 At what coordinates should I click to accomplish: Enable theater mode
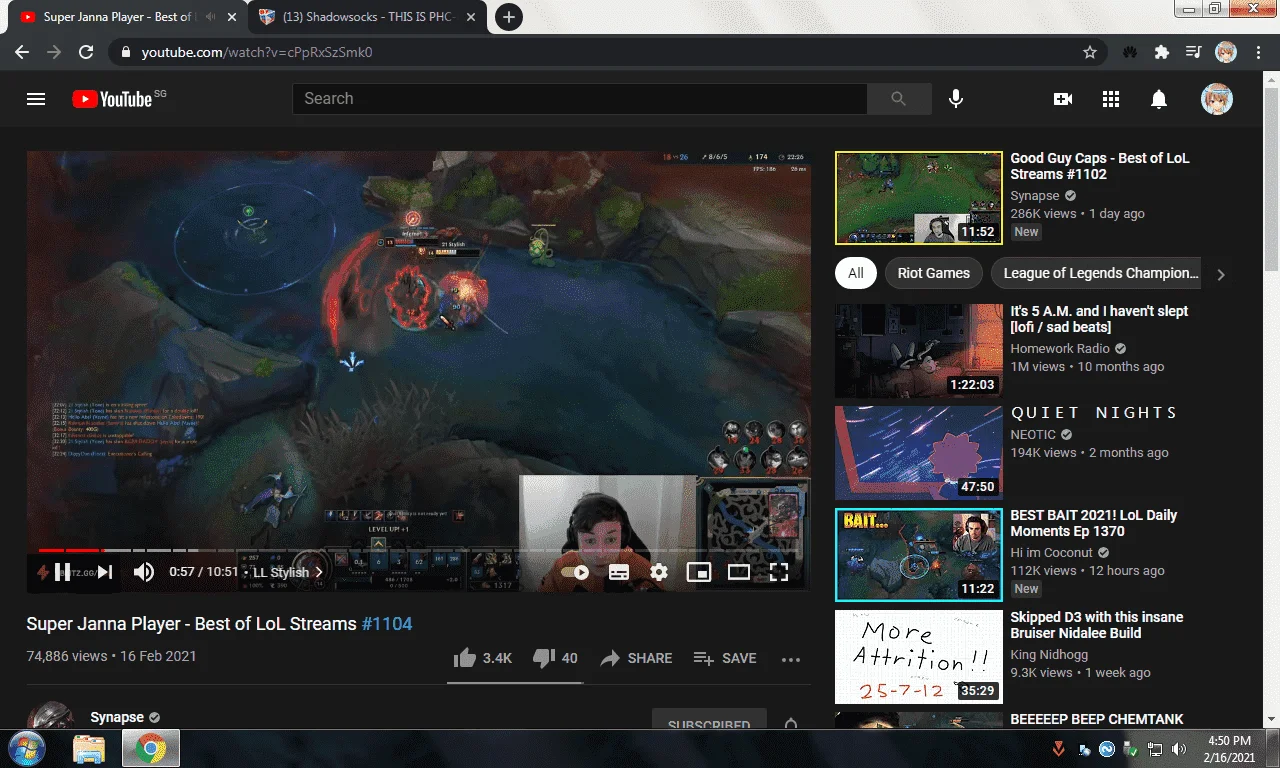tap(739, 572)
